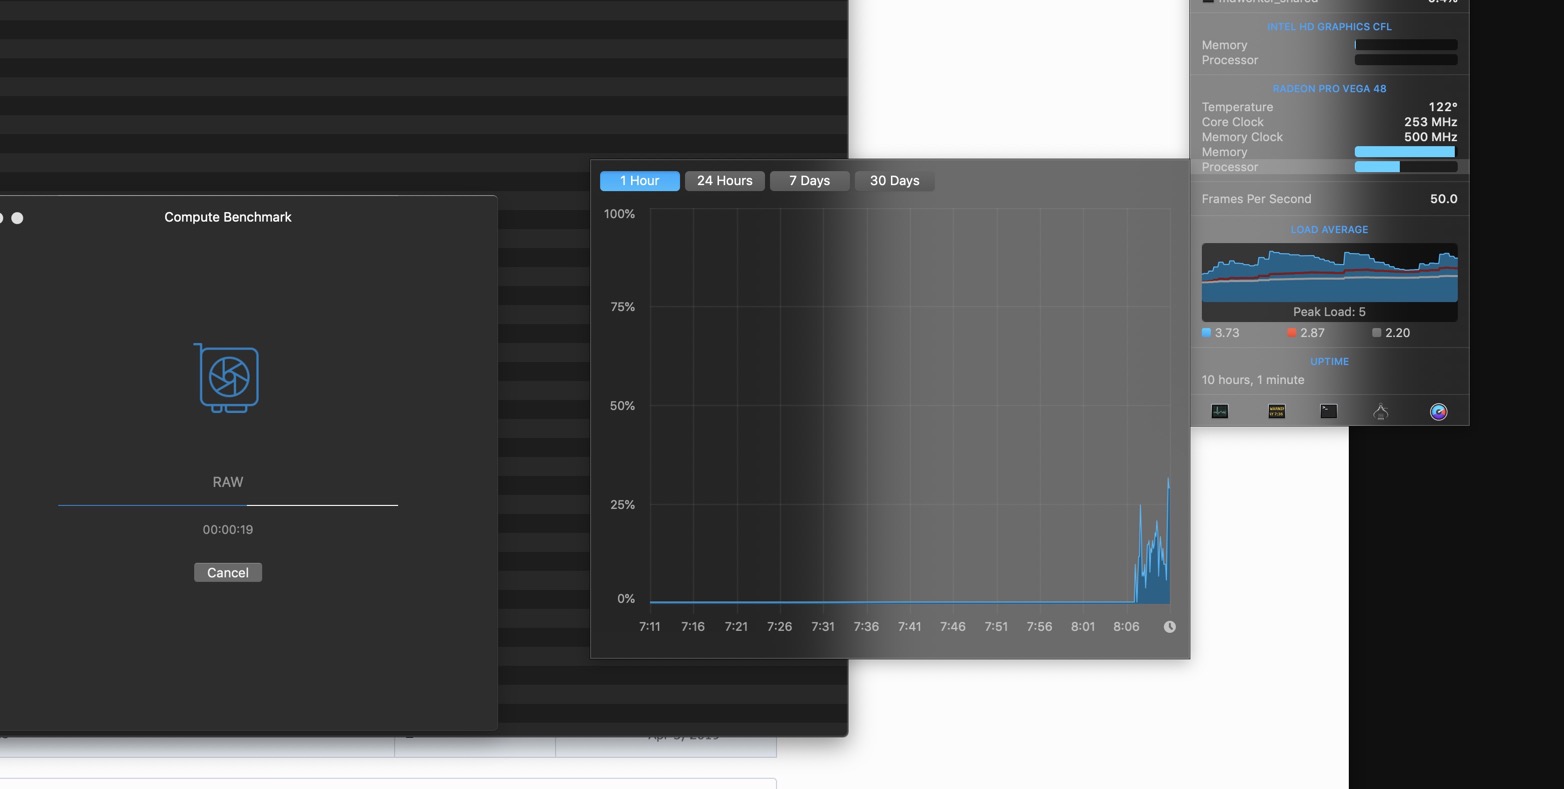Click the RAW test label in benchmark
The width and height of the screenshot is (1564, 789).
coord(228,482)
